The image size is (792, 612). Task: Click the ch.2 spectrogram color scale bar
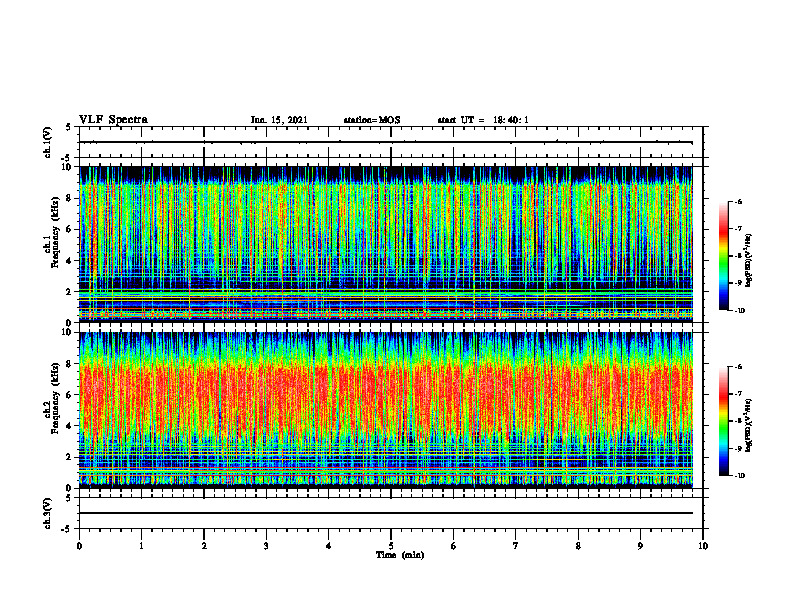coord(723,421)
